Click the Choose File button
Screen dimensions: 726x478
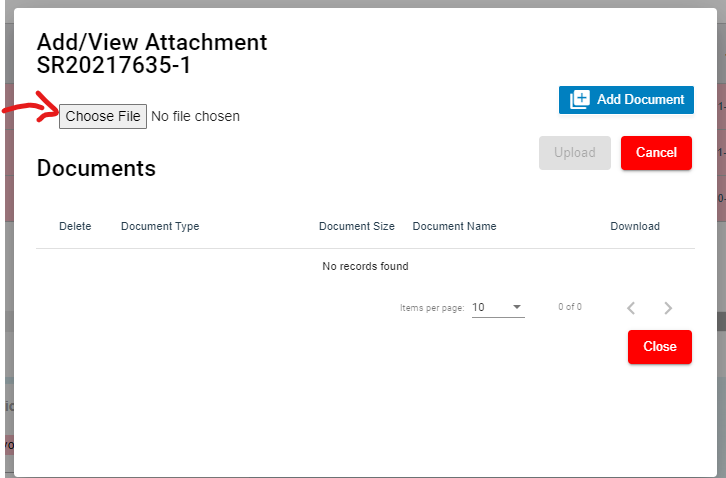(x=103, y=116)
